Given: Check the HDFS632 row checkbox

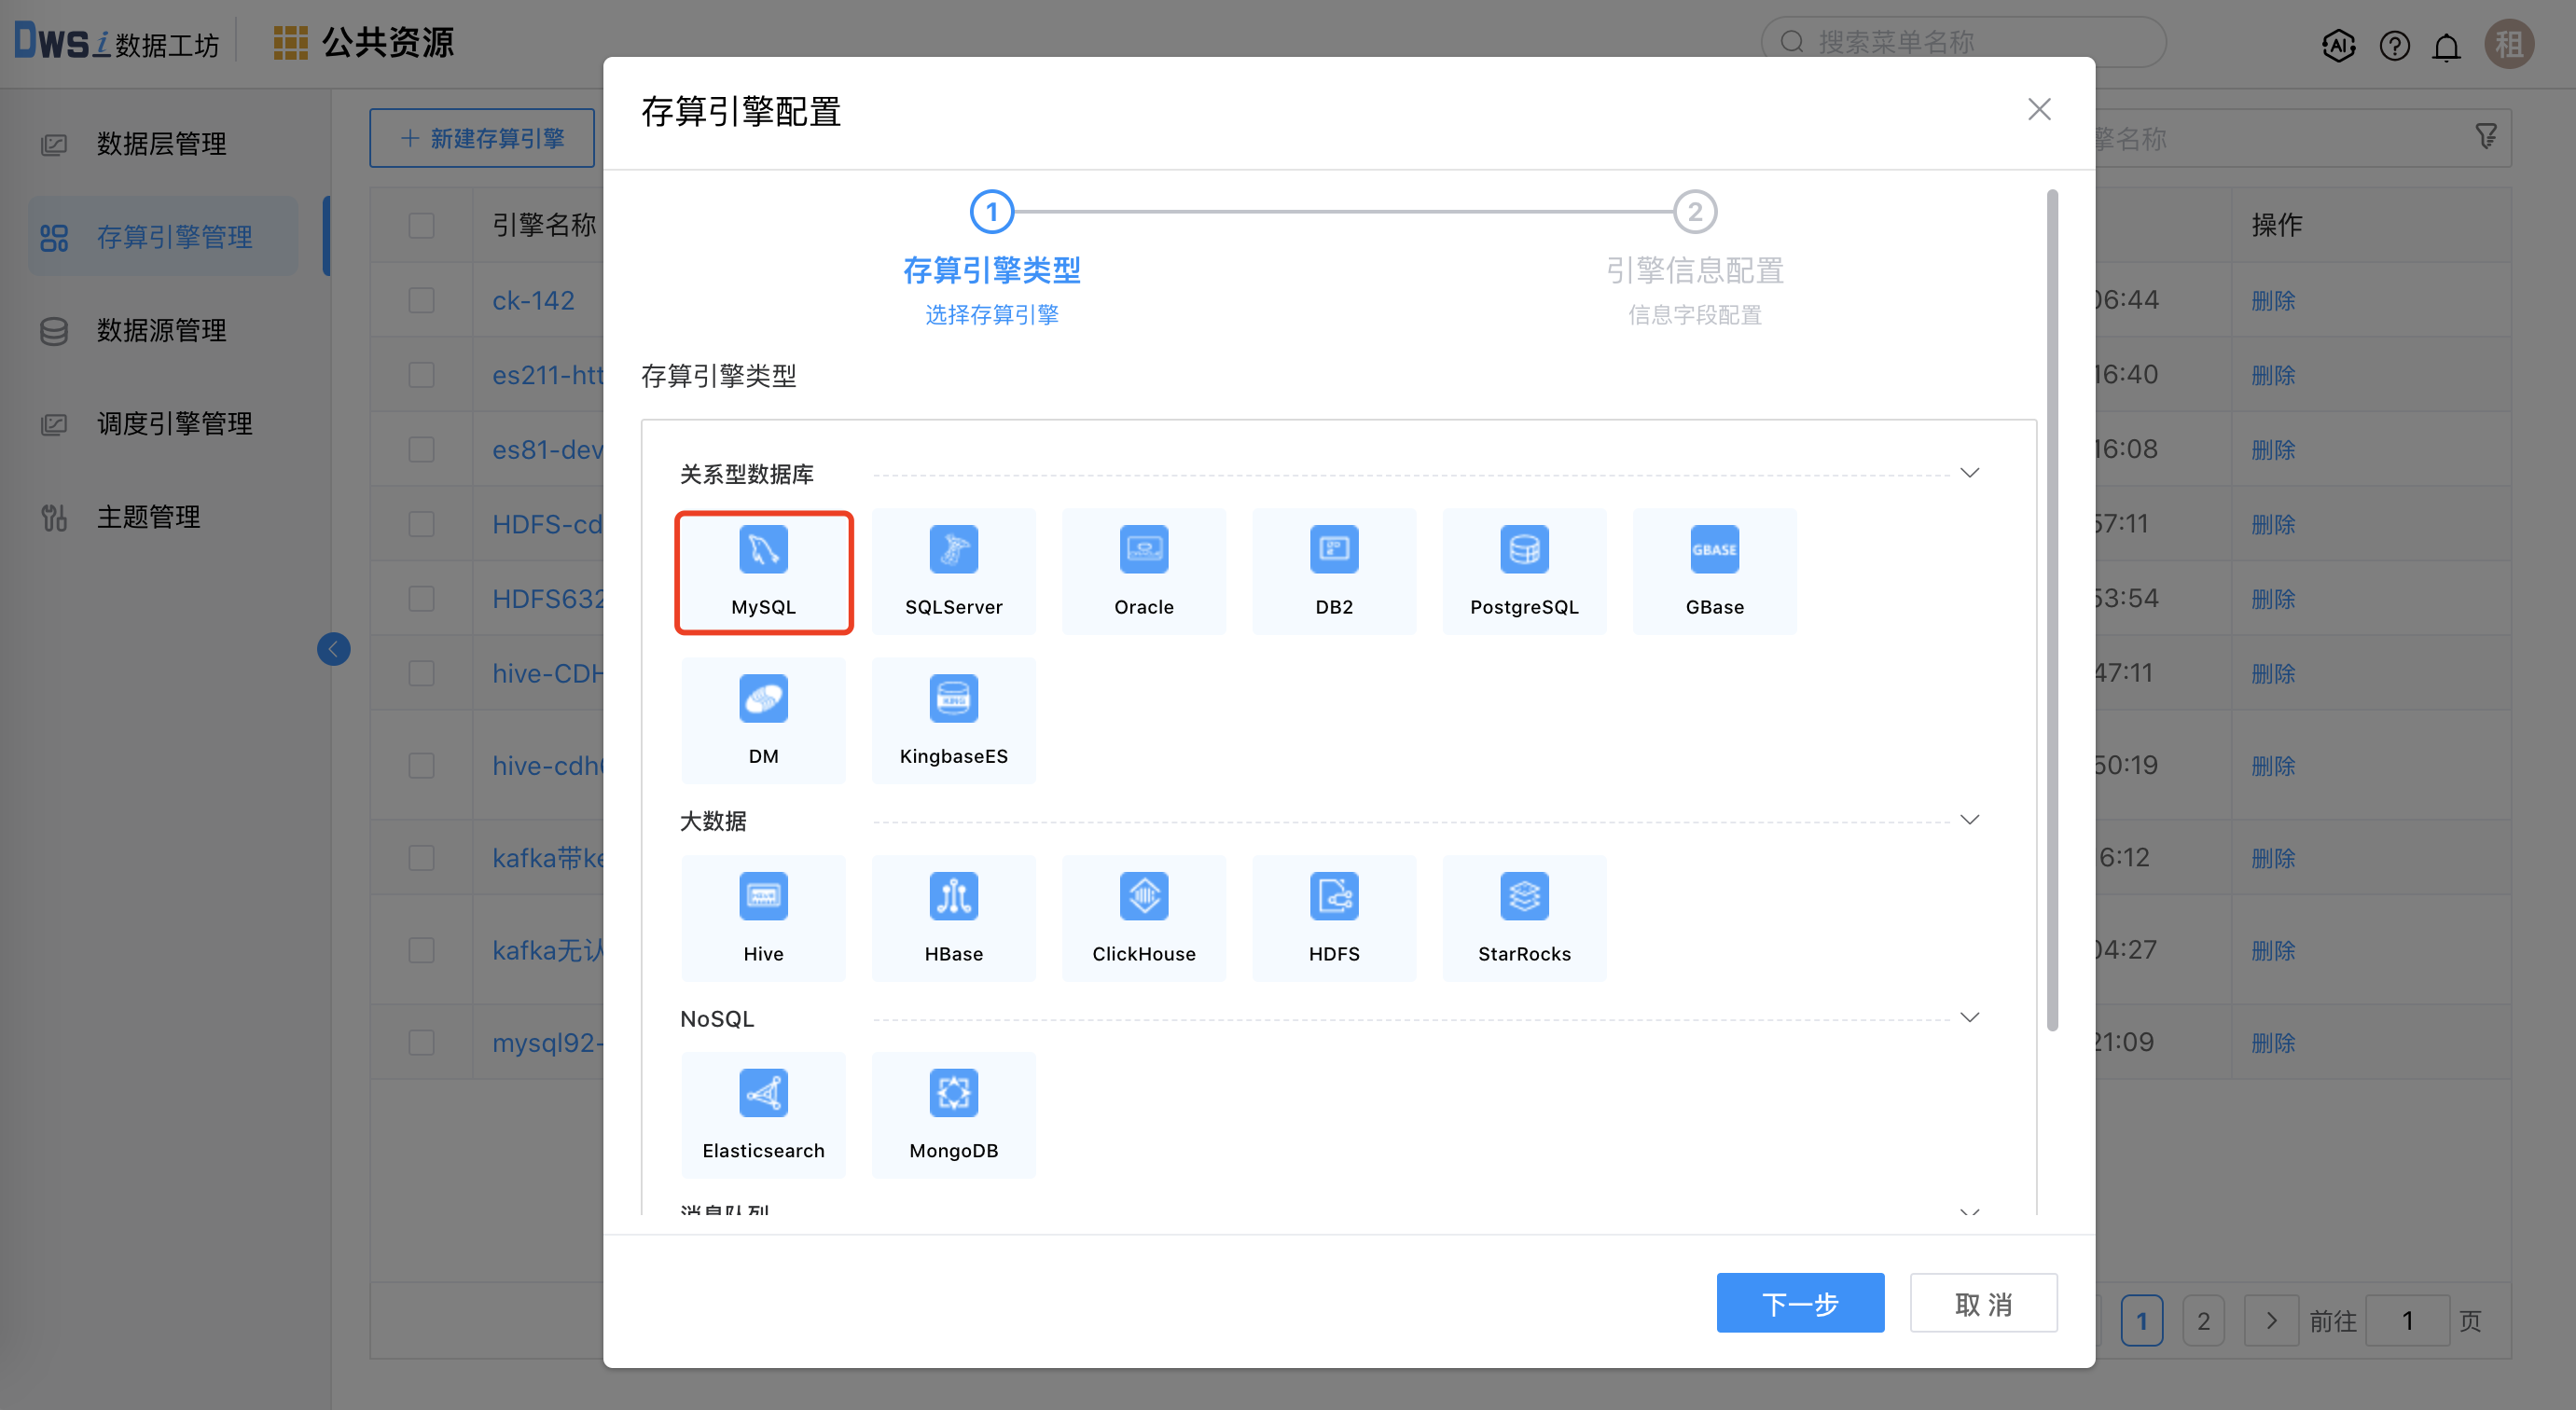Looking at the screenshot, I should 421,597.
